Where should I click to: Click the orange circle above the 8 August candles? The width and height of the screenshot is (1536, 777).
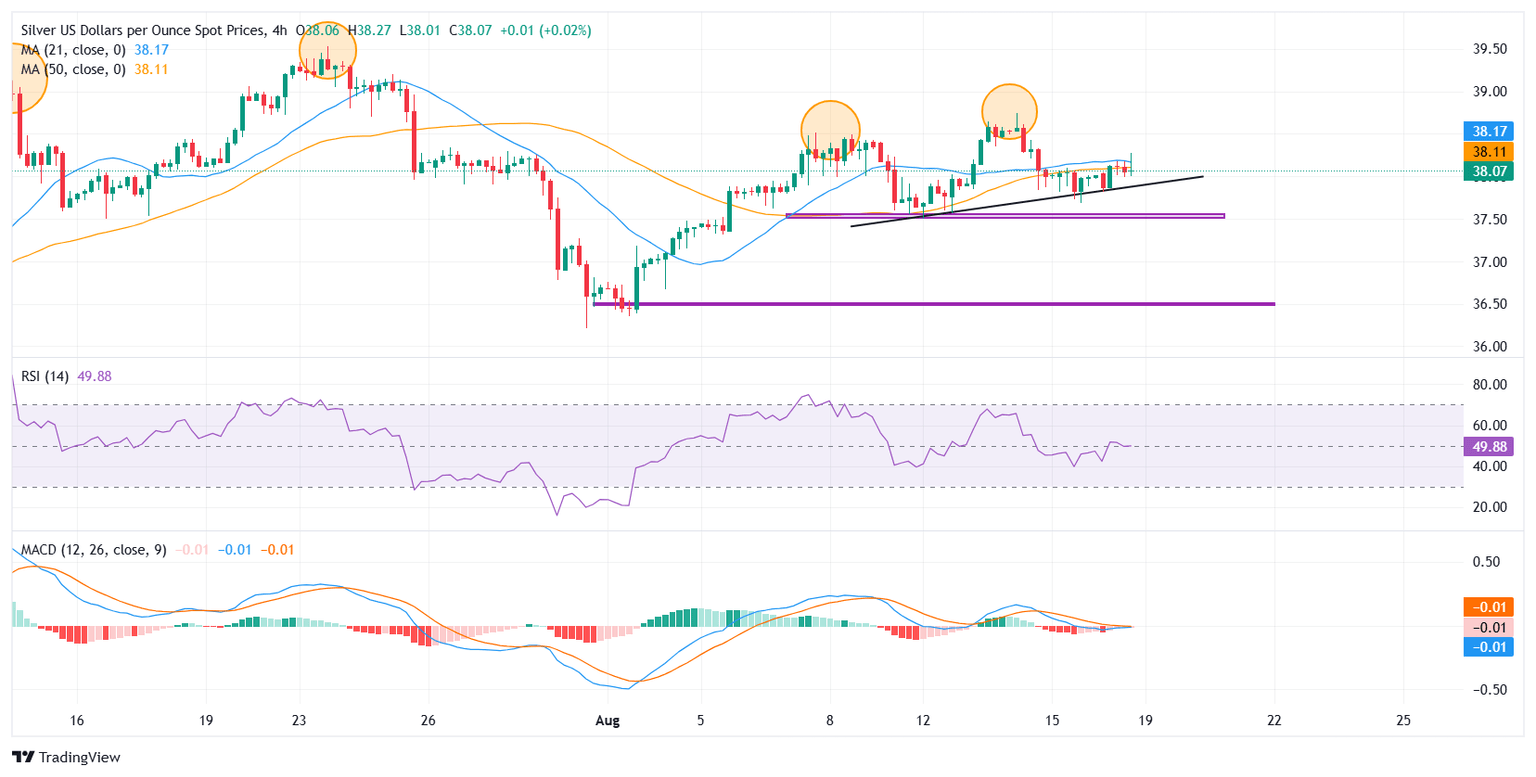click(830, 127)
